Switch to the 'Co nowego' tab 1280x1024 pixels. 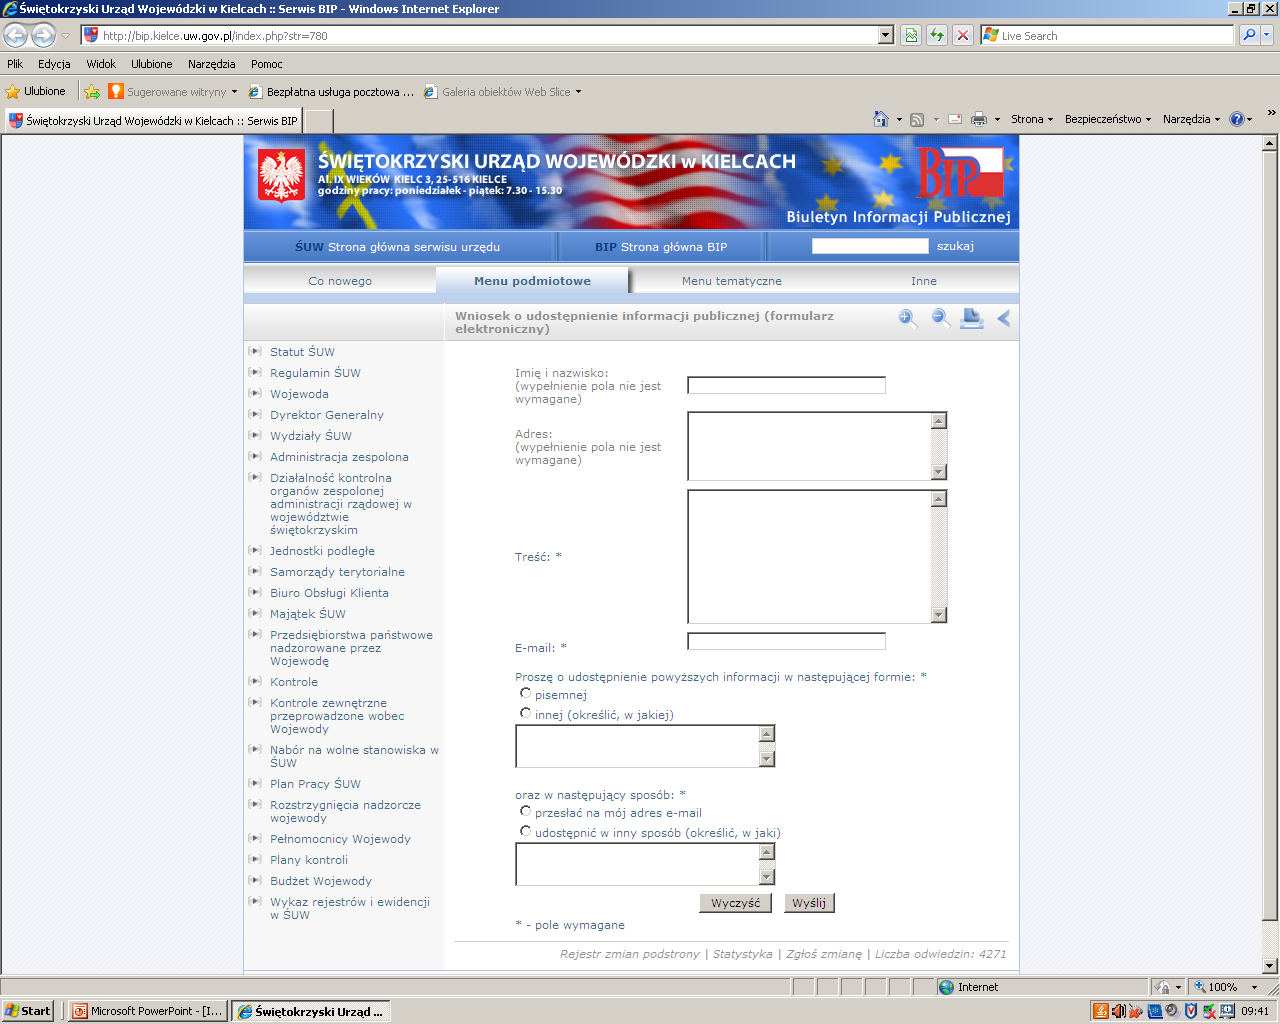pos(340,281)
